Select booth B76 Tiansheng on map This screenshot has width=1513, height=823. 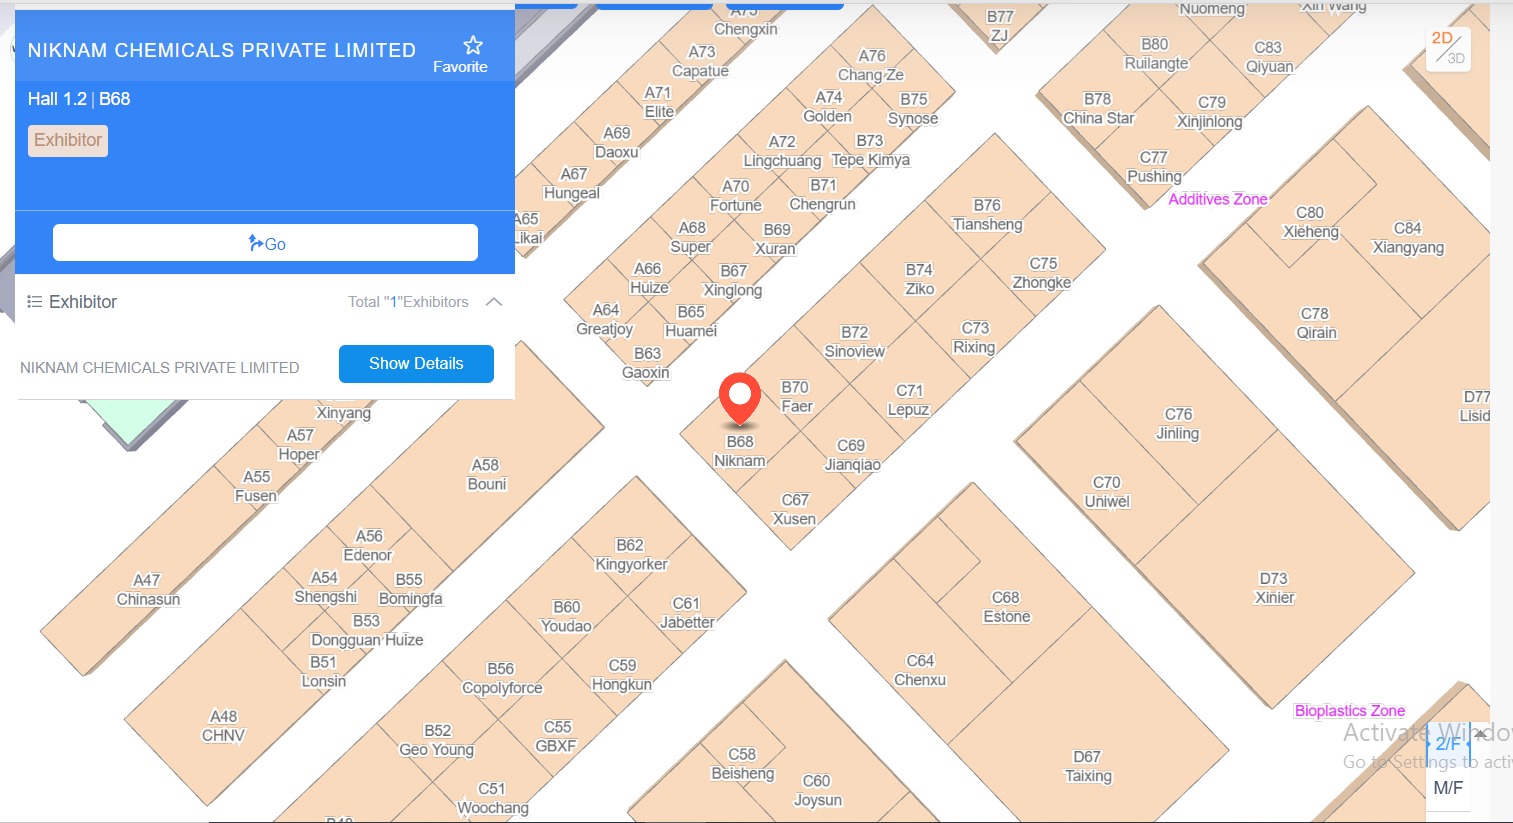pyautogui.click(x=987, y=214)
